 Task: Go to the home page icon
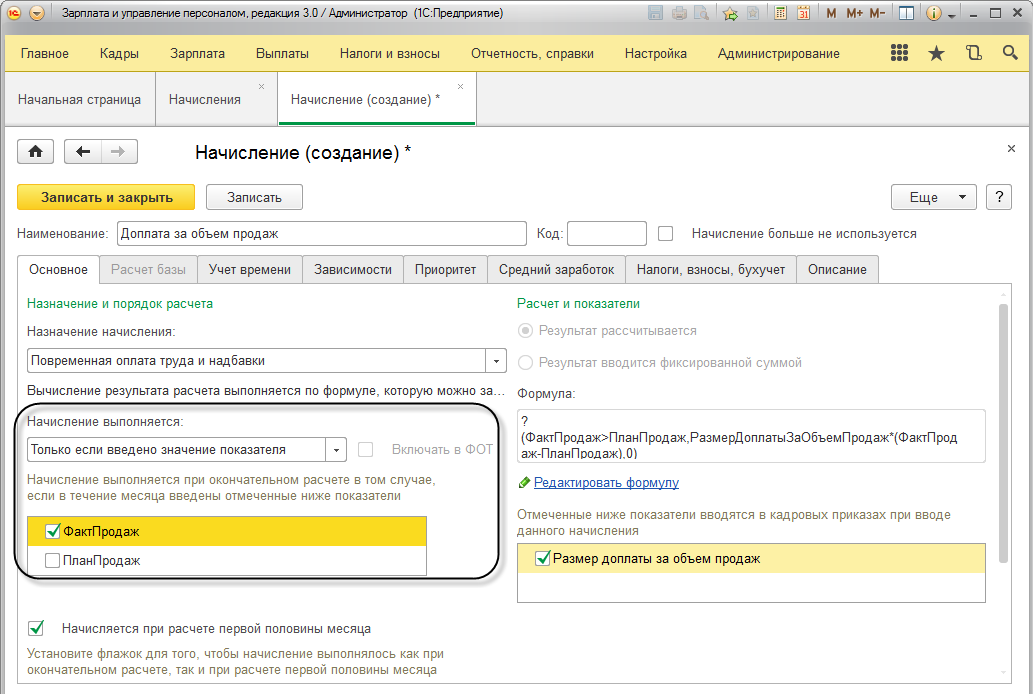click(36, 151)
